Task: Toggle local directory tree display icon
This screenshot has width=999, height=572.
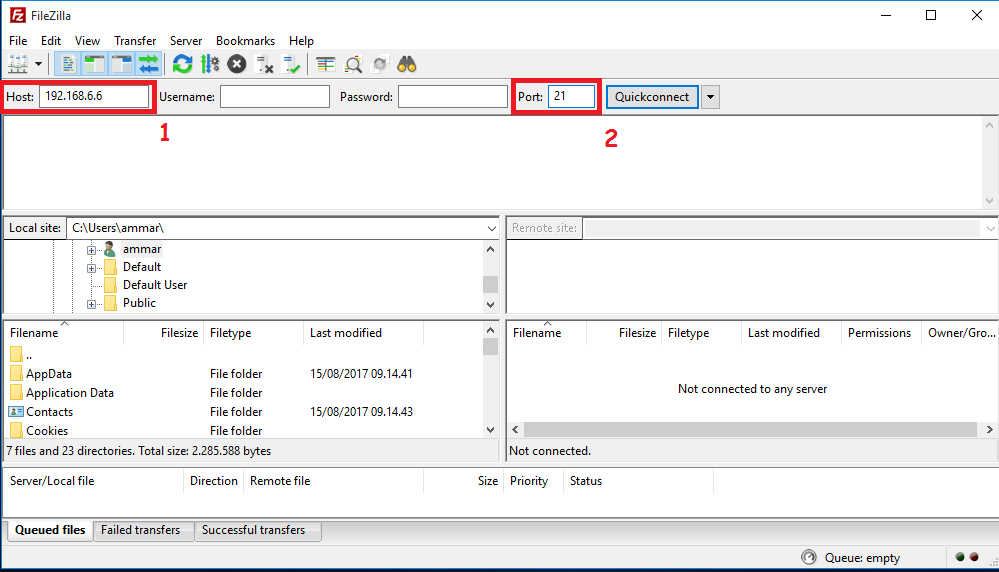Action: click(94, 64)
